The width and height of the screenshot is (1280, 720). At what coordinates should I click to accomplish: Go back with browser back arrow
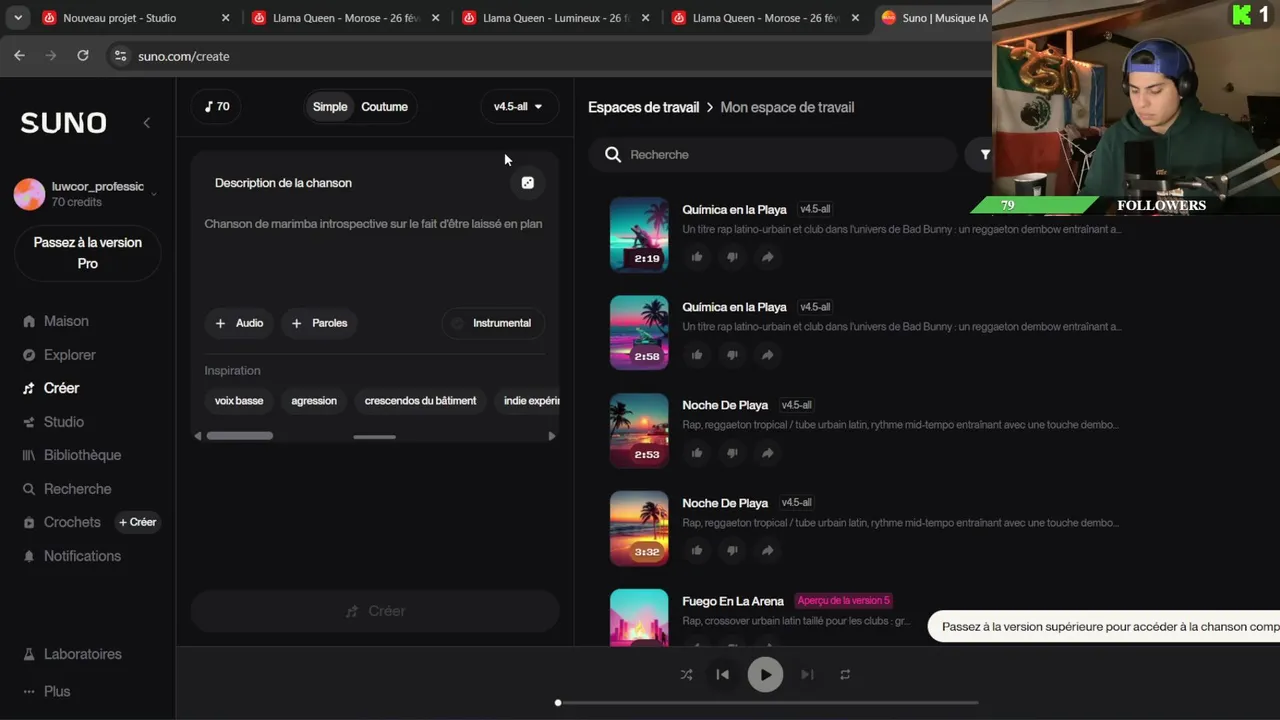pos(19,56)
